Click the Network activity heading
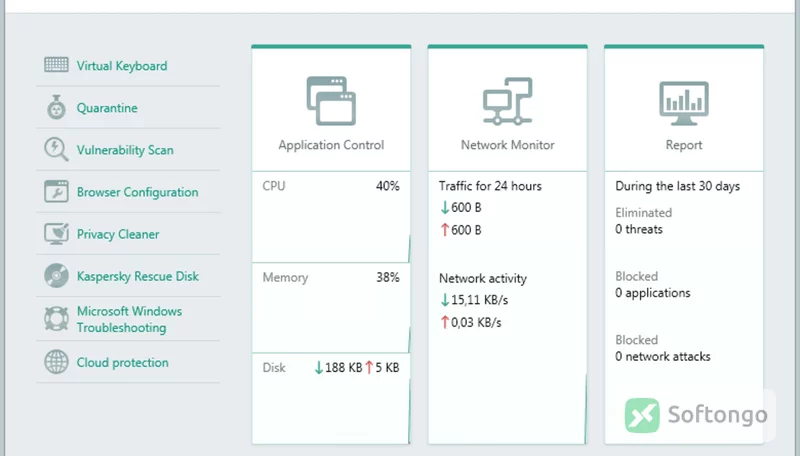 point(483,278)
